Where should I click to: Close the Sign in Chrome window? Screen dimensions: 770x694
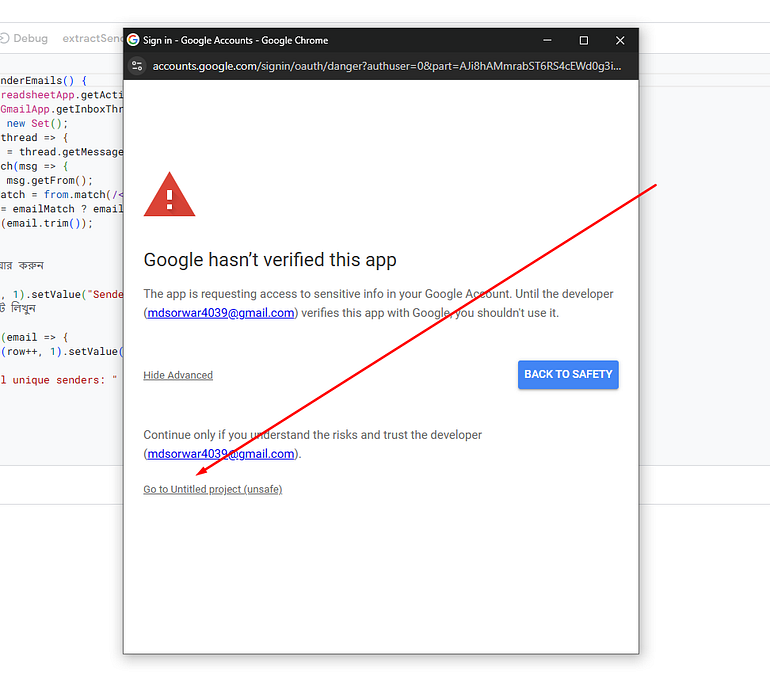click(620, 40)
